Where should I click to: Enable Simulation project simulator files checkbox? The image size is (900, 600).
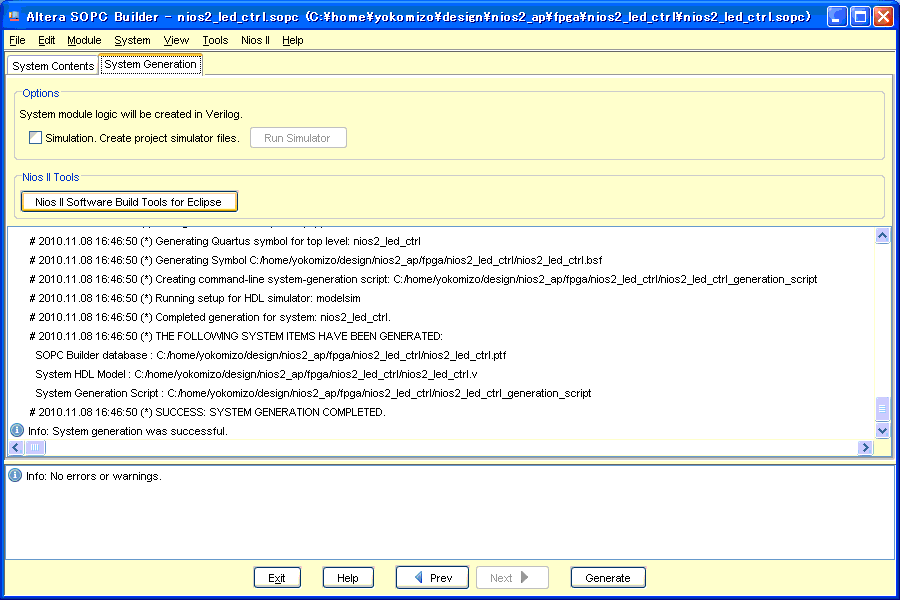[x=36, y=138]
